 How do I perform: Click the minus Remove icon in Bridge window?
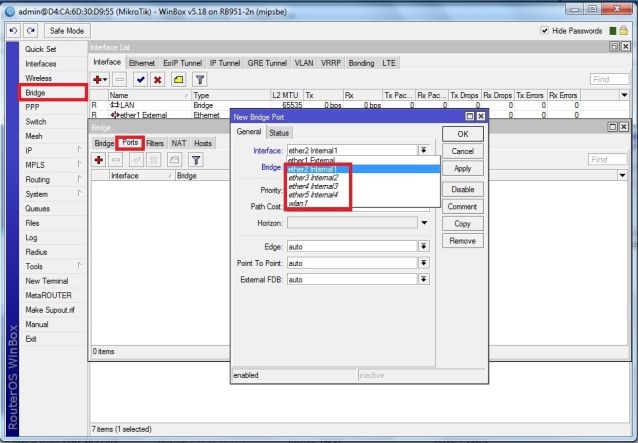click(x=116, y=160)
